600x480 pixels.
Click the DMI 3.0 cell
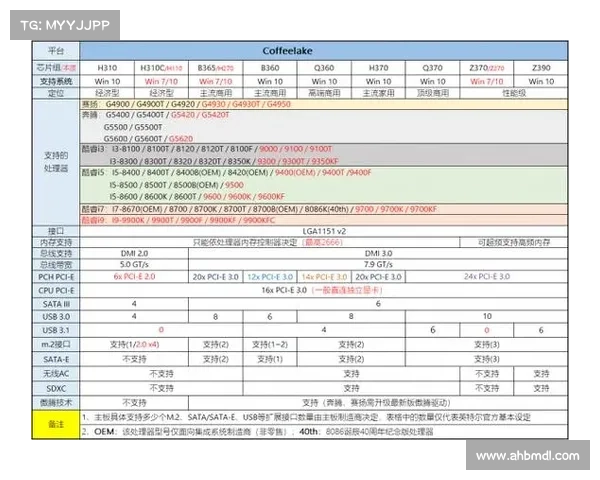pos(378,253)
